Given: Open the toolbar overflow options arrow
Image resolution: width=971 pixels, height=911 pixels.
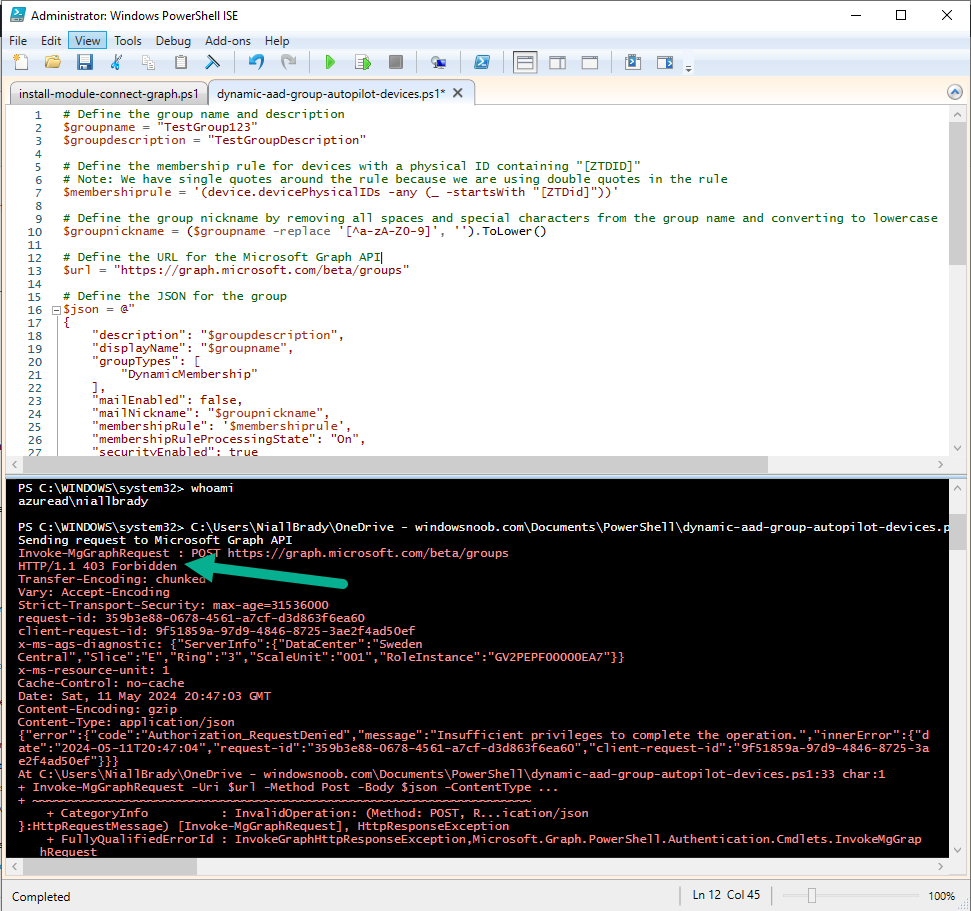Looking at the screenshot, I should (689, 68).
